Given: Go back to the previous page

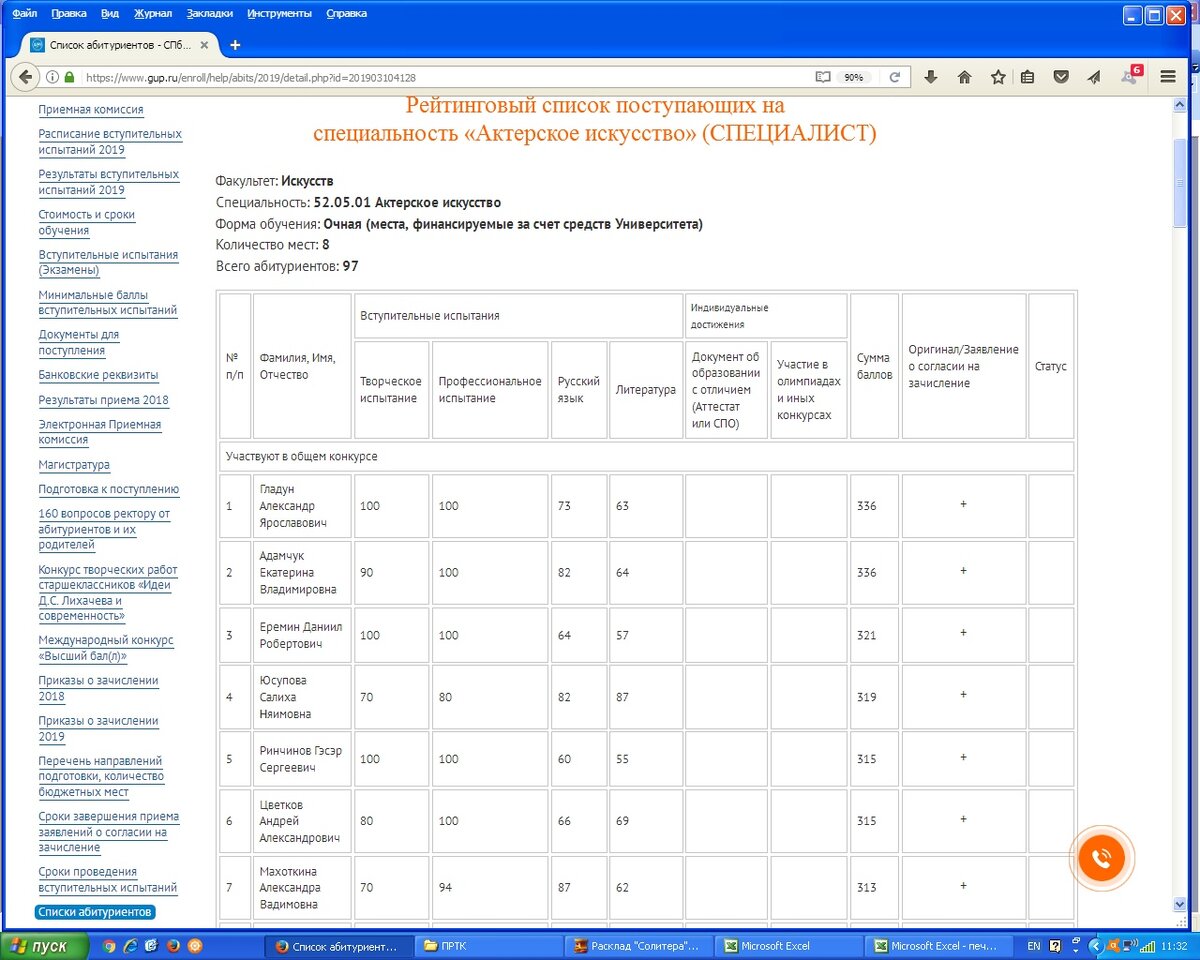Looking at the screenshot, I should (24, 76).
